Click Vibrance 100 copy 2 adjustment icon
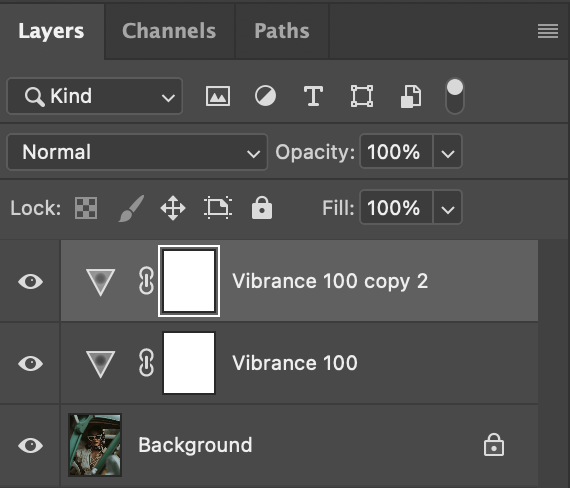Image resolution: width=570 pixels, height=488 pixels. click(101, 282)
